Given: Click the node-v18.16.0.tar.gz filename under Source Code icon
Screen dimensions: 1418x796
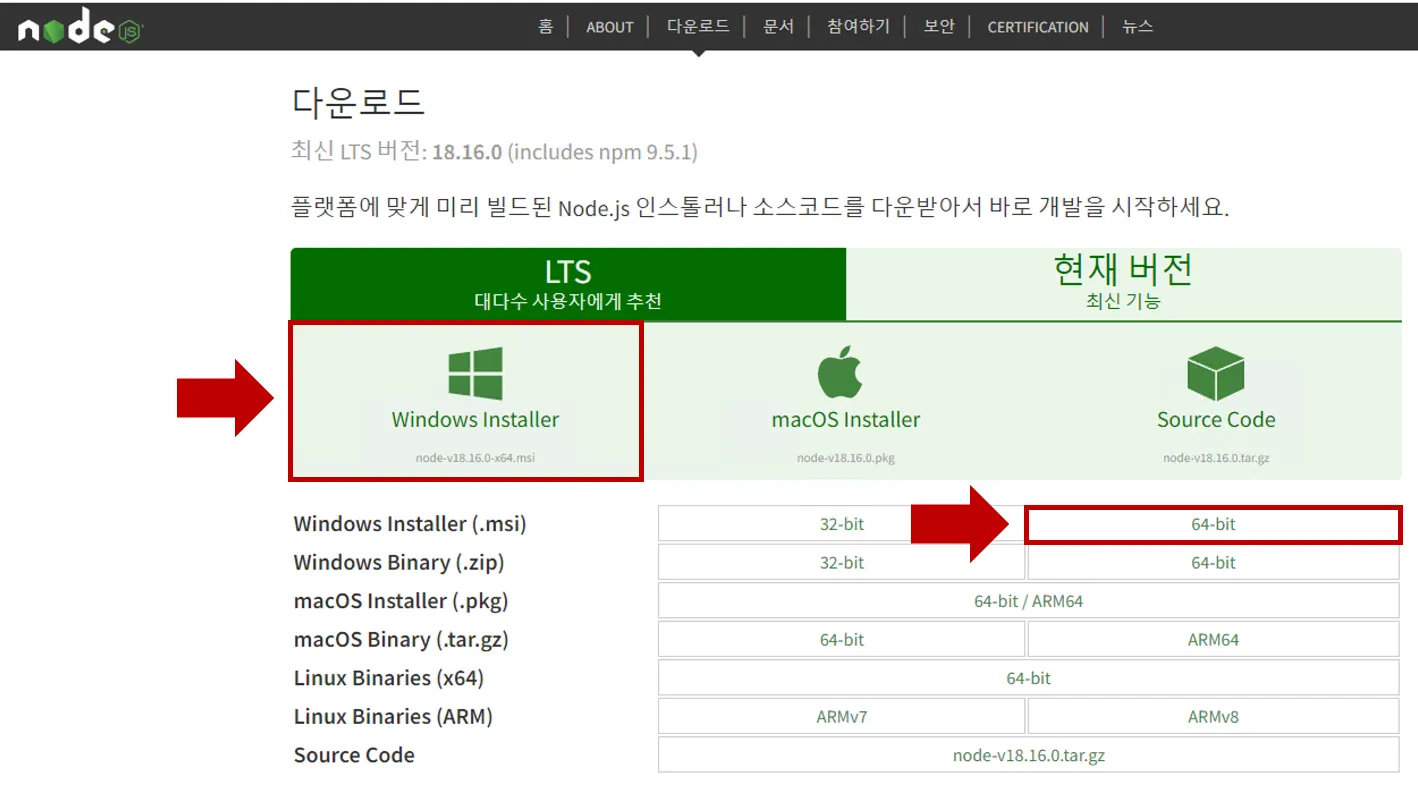Looking at the screenshot, I should [1216, 458].
